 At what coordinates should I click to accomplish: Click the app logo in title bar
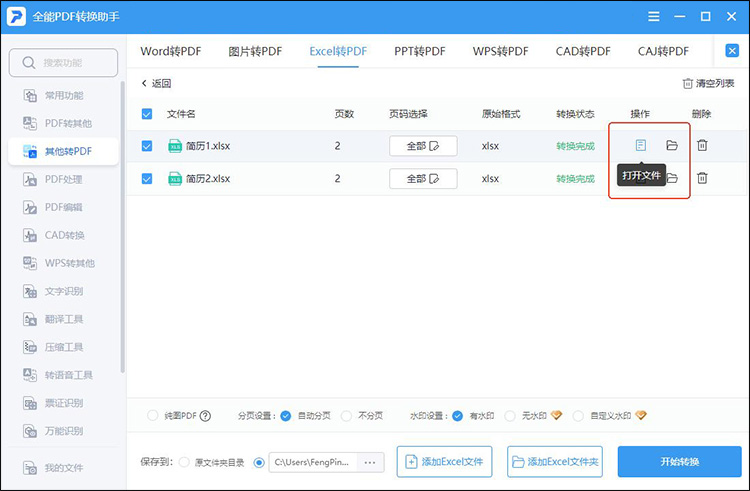[16, 17]
